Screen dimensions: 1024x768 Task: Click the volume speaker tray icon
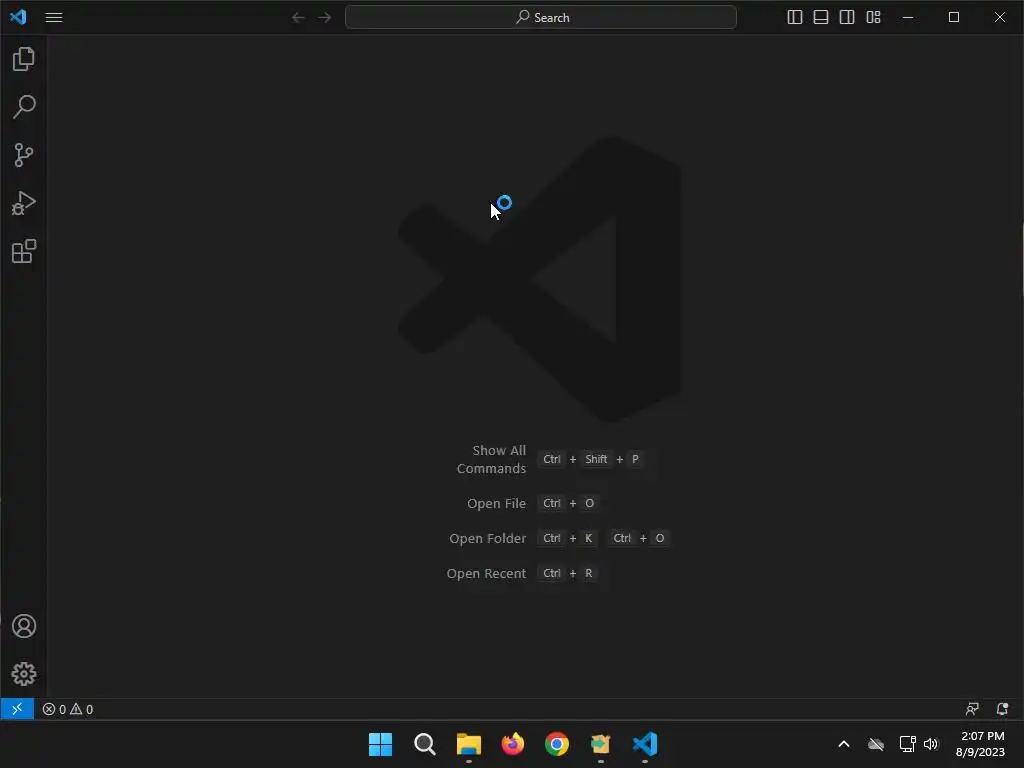pos(931,744)
